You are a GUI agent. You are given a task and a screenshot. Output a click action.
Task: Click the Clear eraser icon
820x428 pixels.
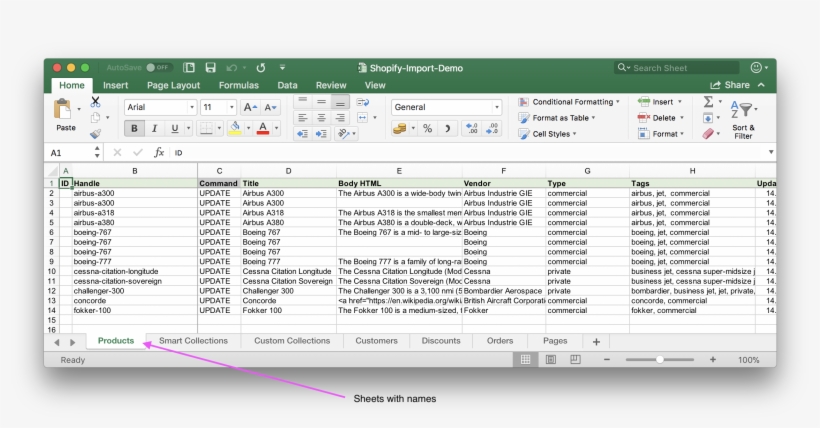click(x=708, y=134)
